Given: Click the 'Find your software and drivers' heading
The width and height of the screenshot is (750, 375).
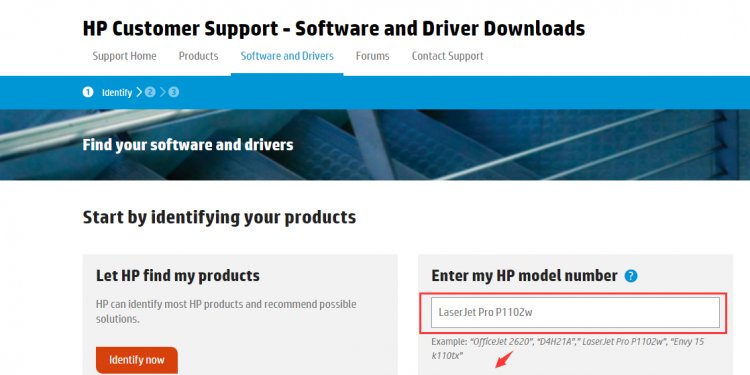Looking at the screenshot, I should tap(188, 145).
